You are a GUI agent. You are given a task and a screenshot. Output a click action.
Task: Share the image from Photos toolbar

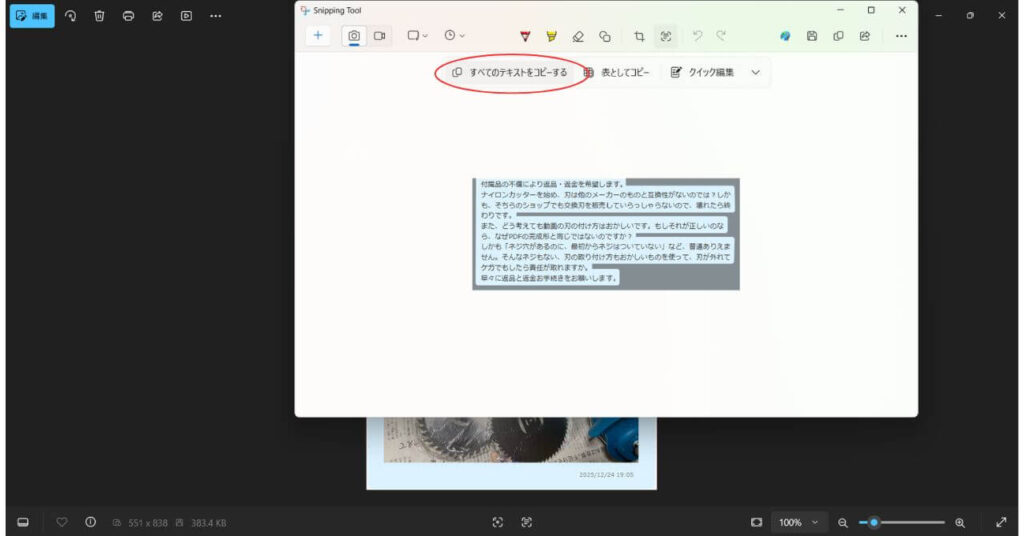point(157,16)
